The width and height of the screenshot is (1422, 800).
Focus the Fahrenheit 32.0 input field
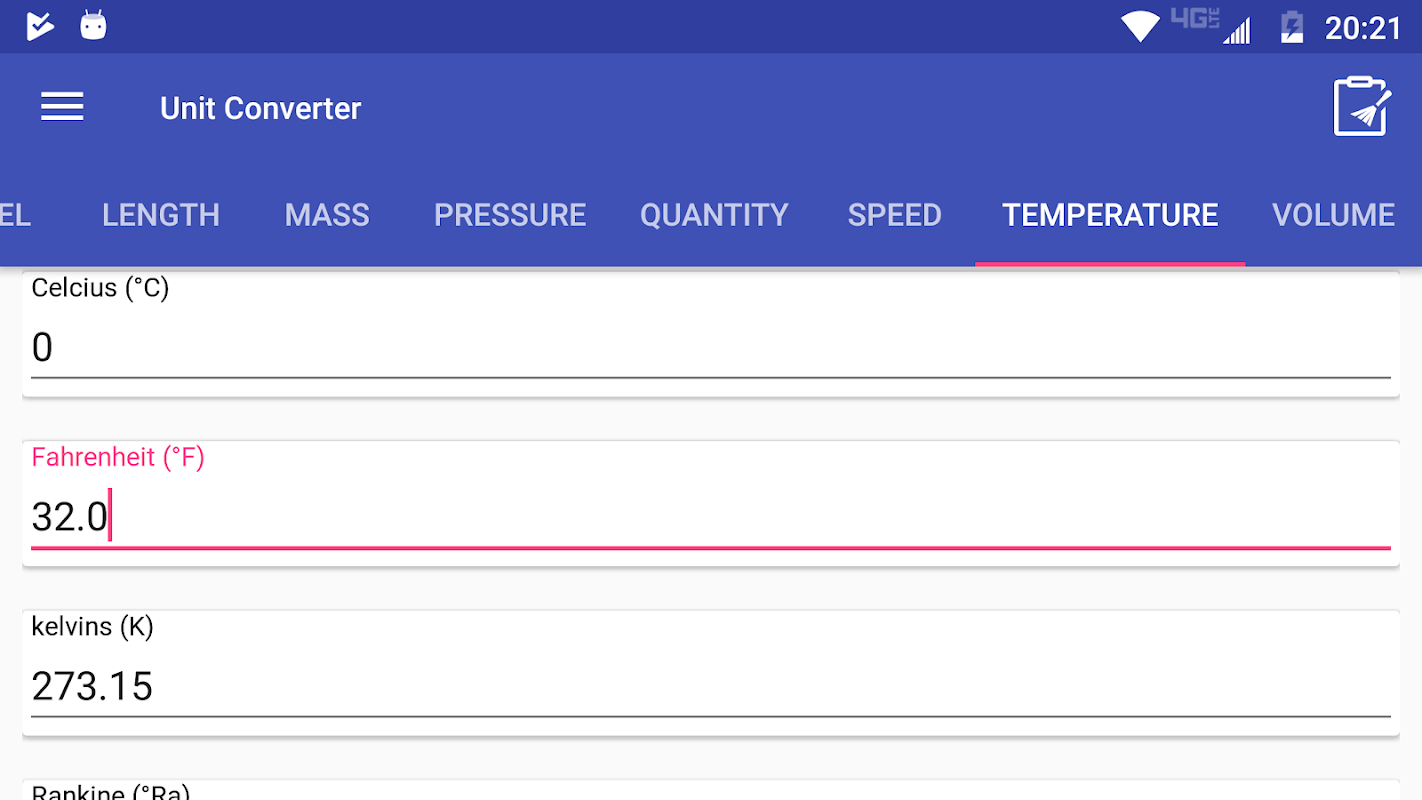tap(710, 517)
